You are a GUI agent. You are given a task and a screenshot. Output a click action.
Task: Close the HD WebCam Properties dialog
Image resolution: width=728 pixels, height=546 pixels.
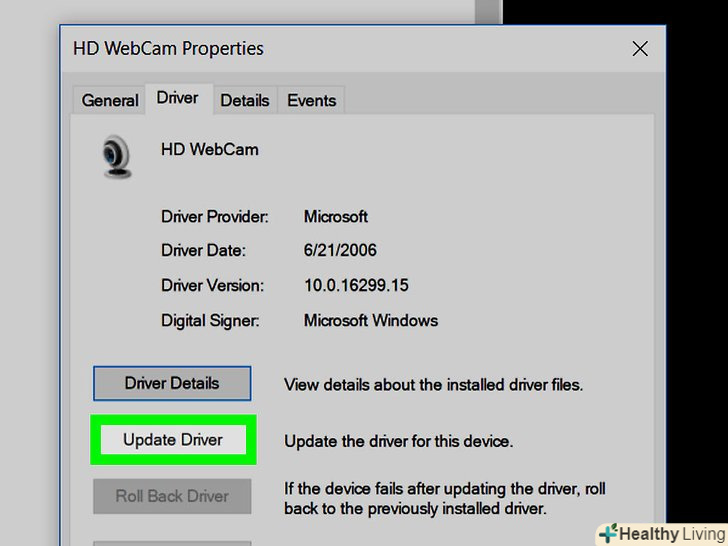coord(640,48)
